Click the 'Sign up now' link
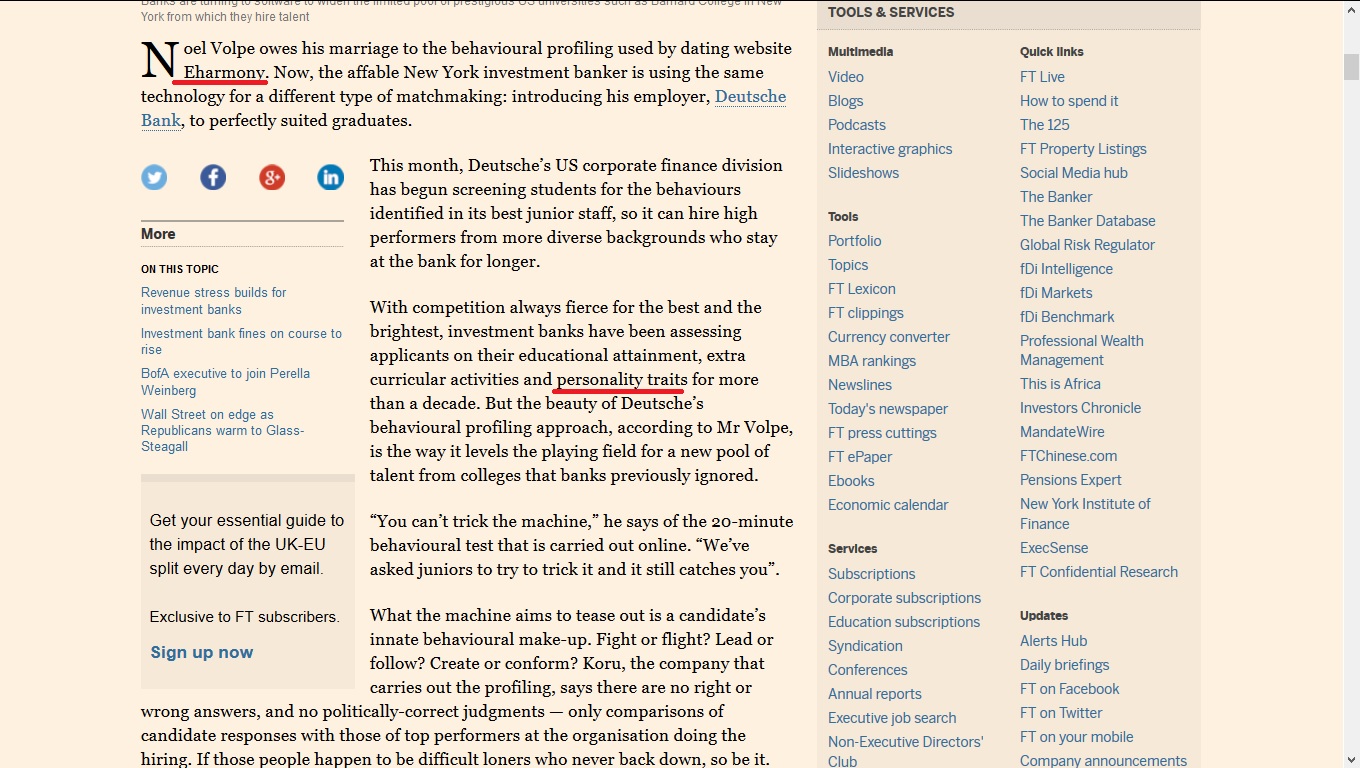Viewport: 1360px width, 768px height. tap(202, 652)
